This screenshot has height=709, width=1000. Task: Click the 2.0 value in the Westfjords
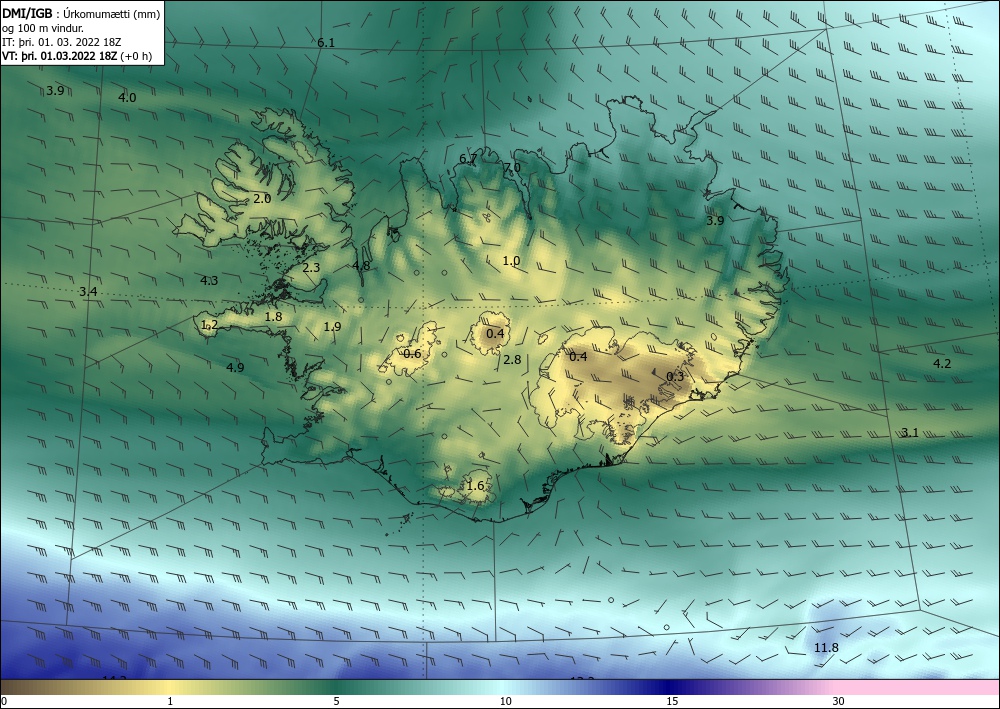(261, 198)
